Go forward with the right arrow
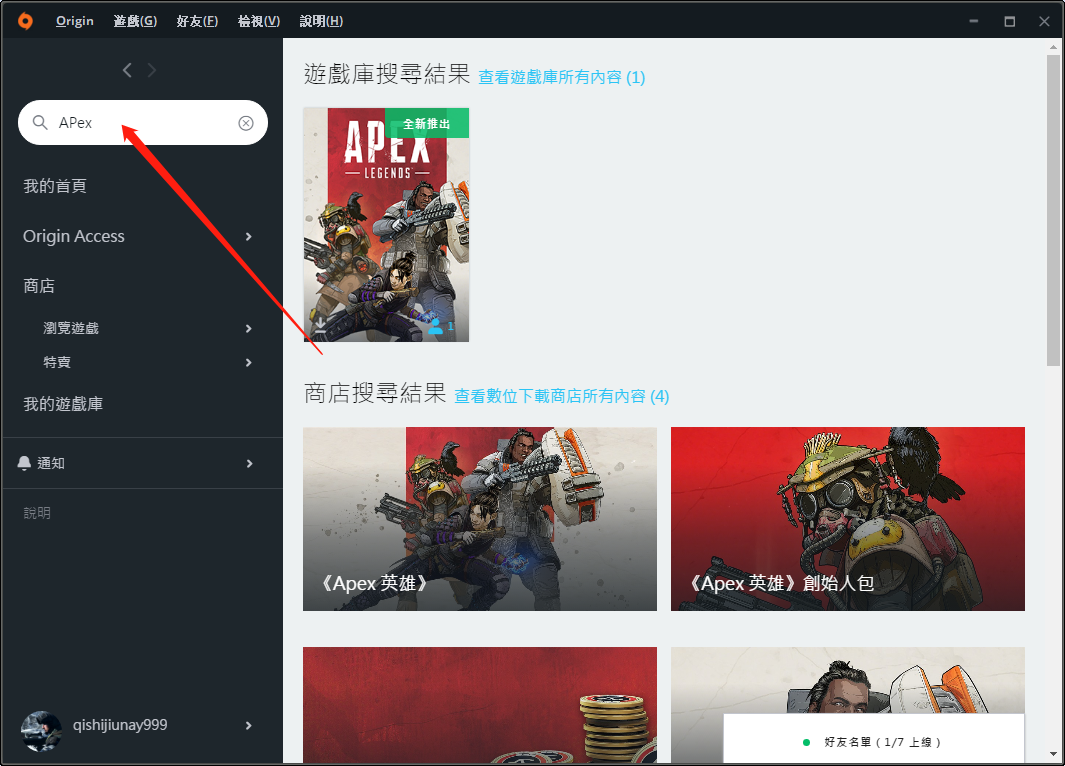The image size is (1065, 766). coord(151,70)
